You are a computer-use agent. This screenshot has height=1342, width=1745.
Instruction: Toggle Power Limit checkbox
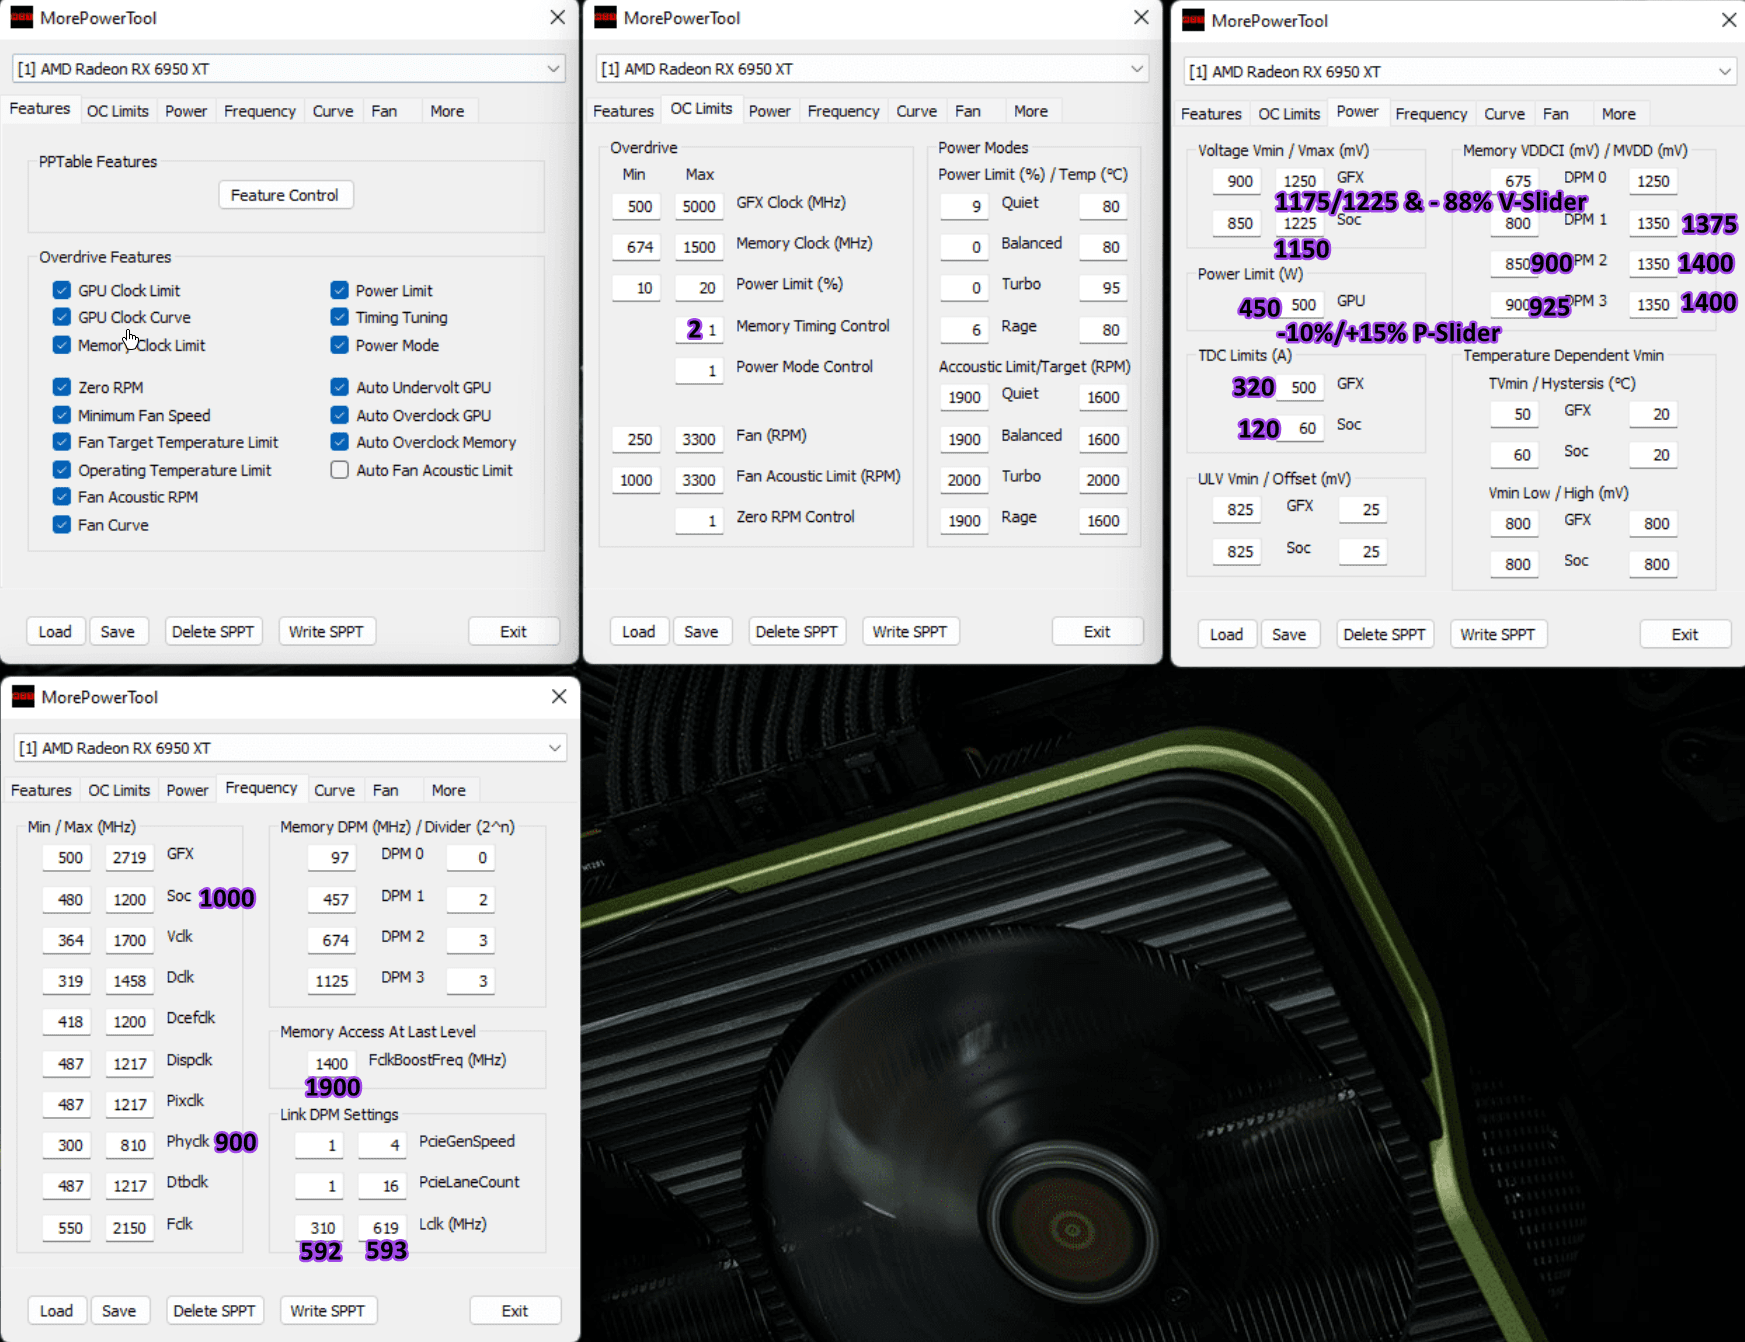pos(340,290)
